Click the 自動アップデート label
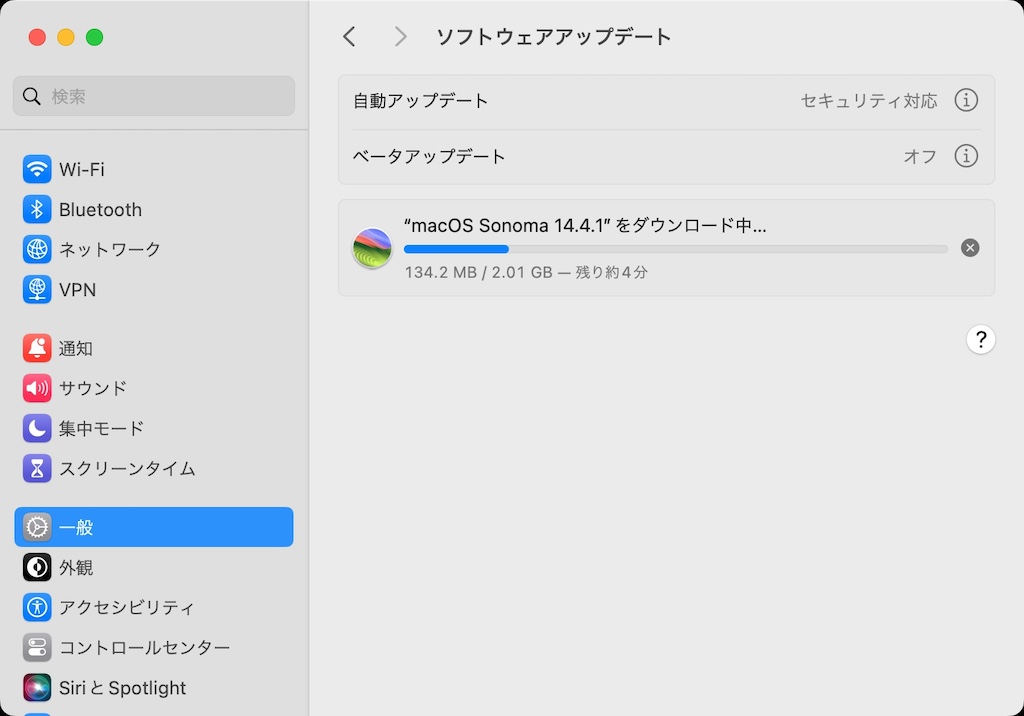Image resolution: width=1024 pixels, height=716 pixels. [421, 101]
